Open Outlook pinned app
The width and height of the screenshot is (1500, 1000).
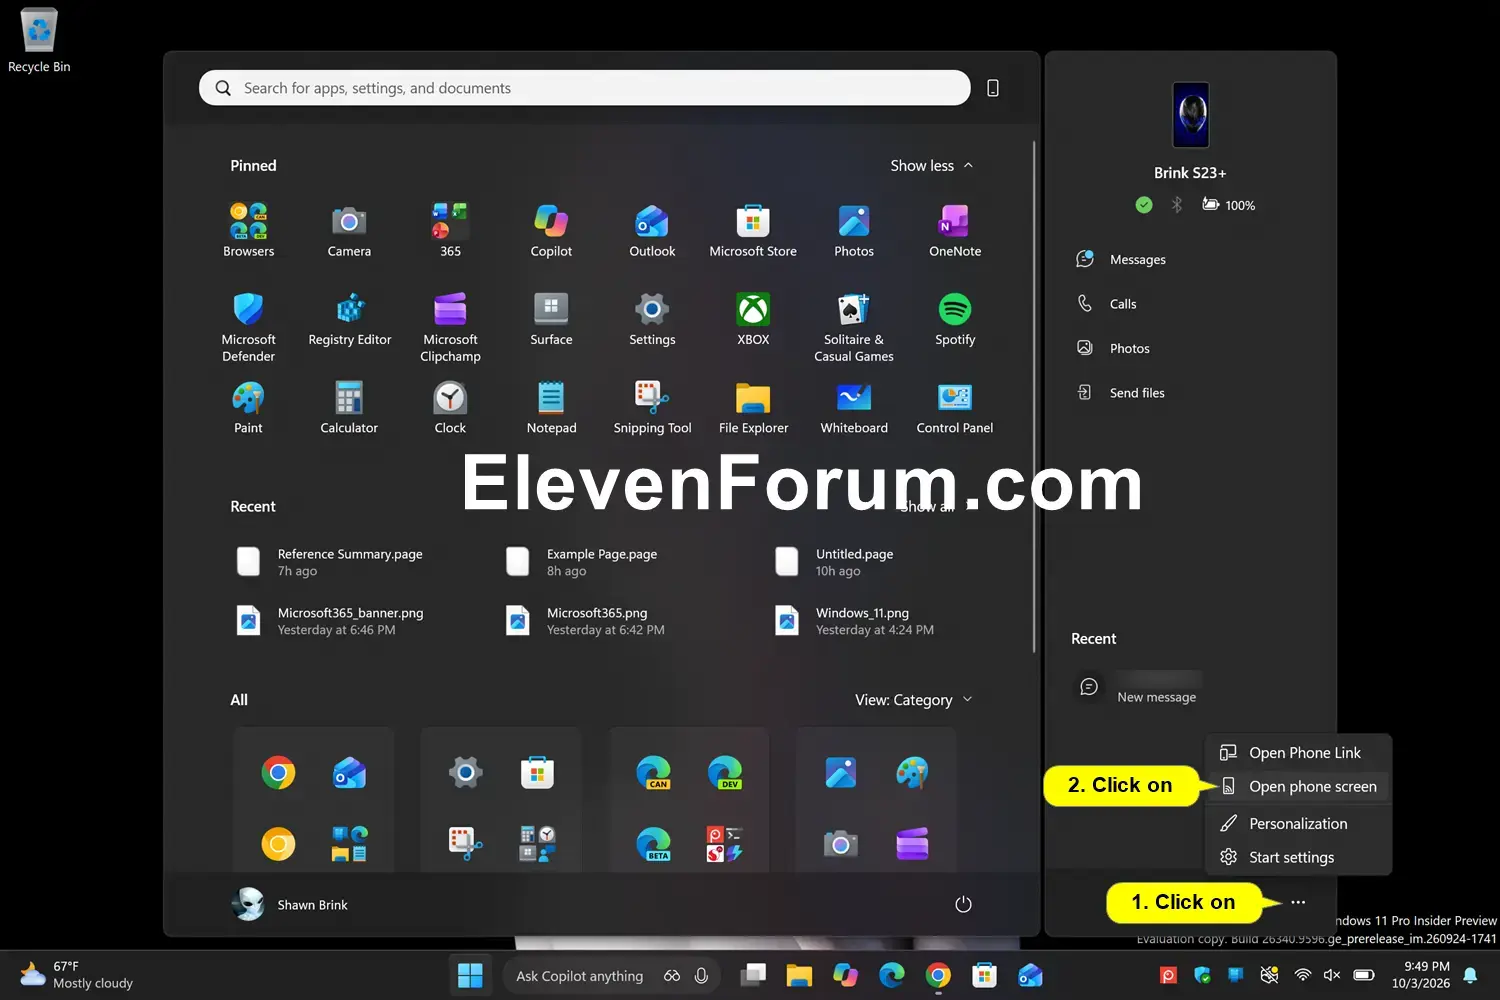pos(652,231)
